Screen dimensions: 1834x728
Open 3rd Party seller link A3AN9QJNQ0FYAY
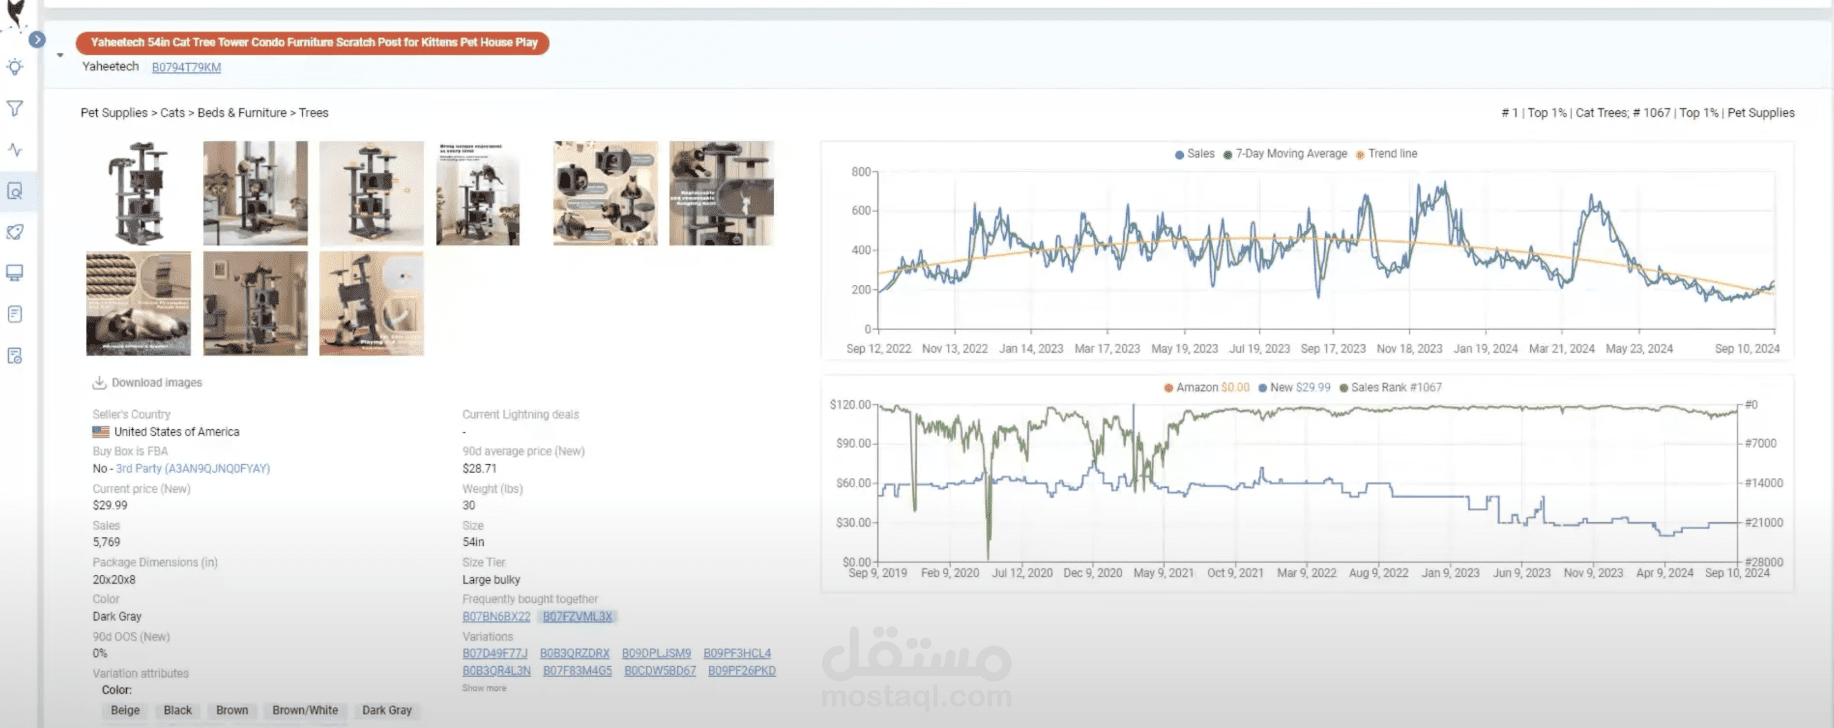[x=192, y=469]
